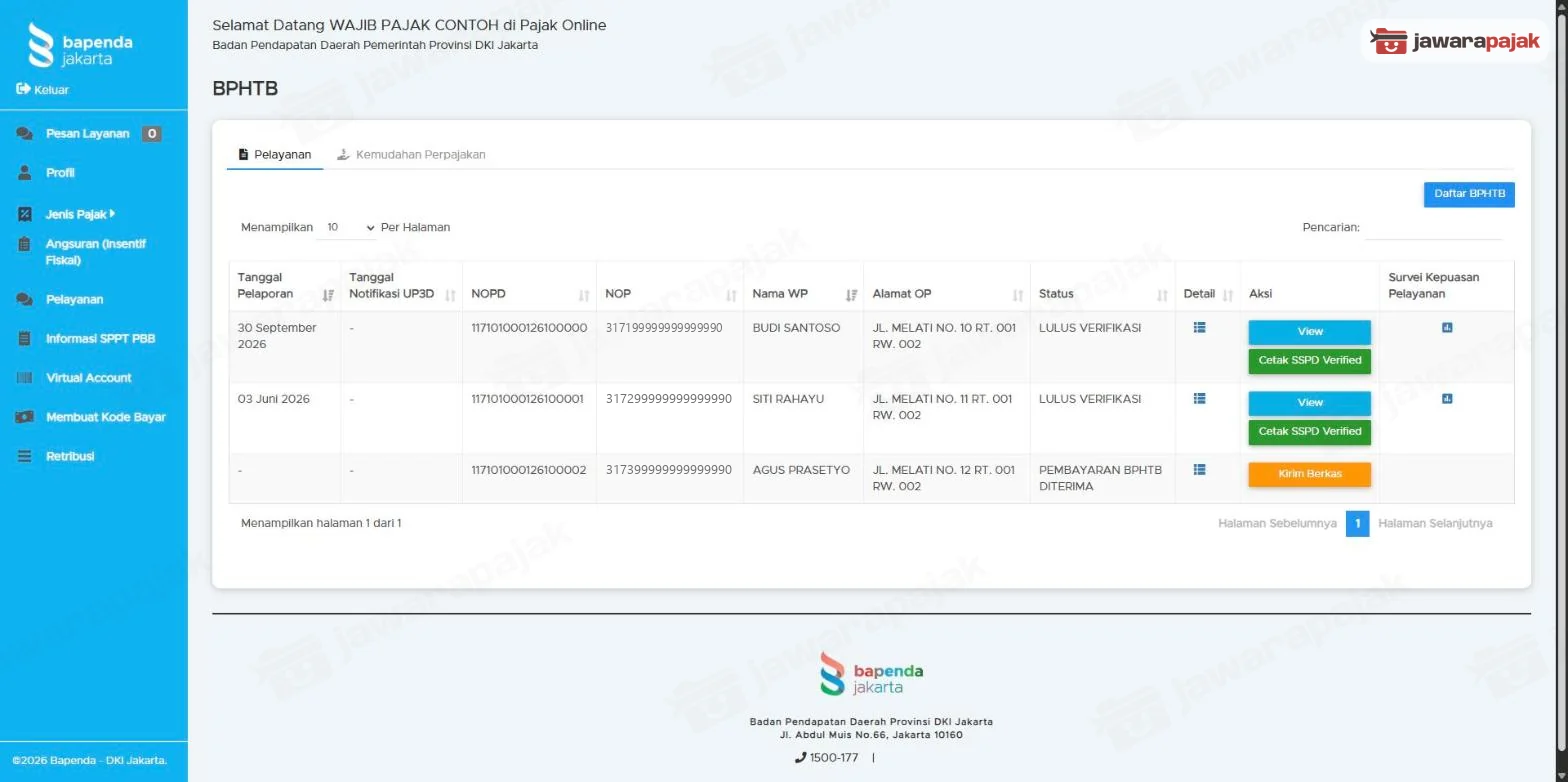This screenshot has height=782, width=1568.
Task: Click the Virtual Account barcode icon
Action: (25, 378)
